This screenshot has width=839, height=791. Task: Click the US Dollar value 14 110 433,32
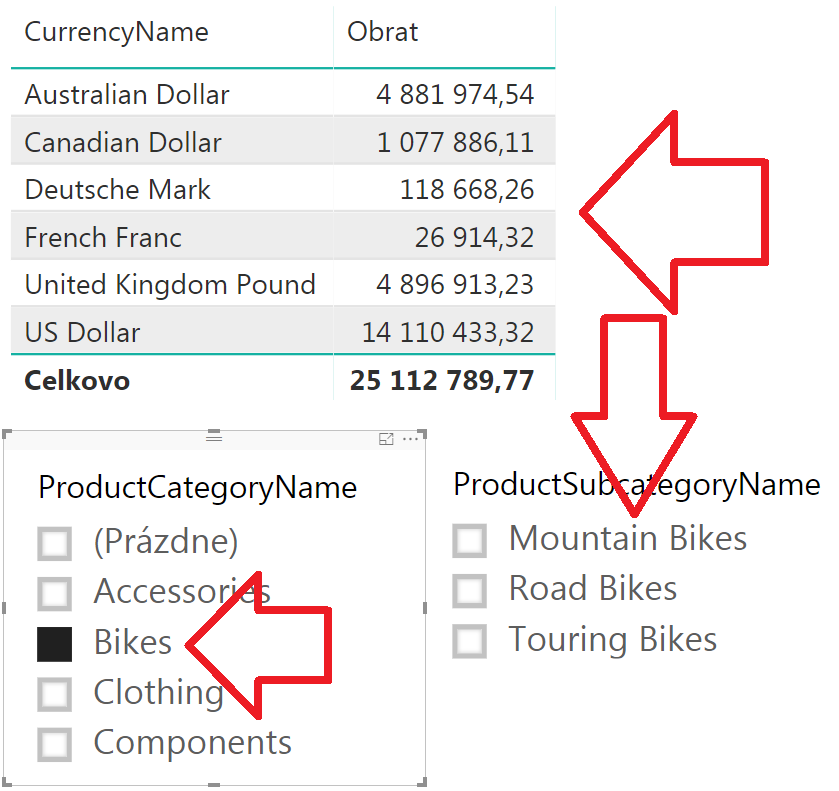click(448, 332)
